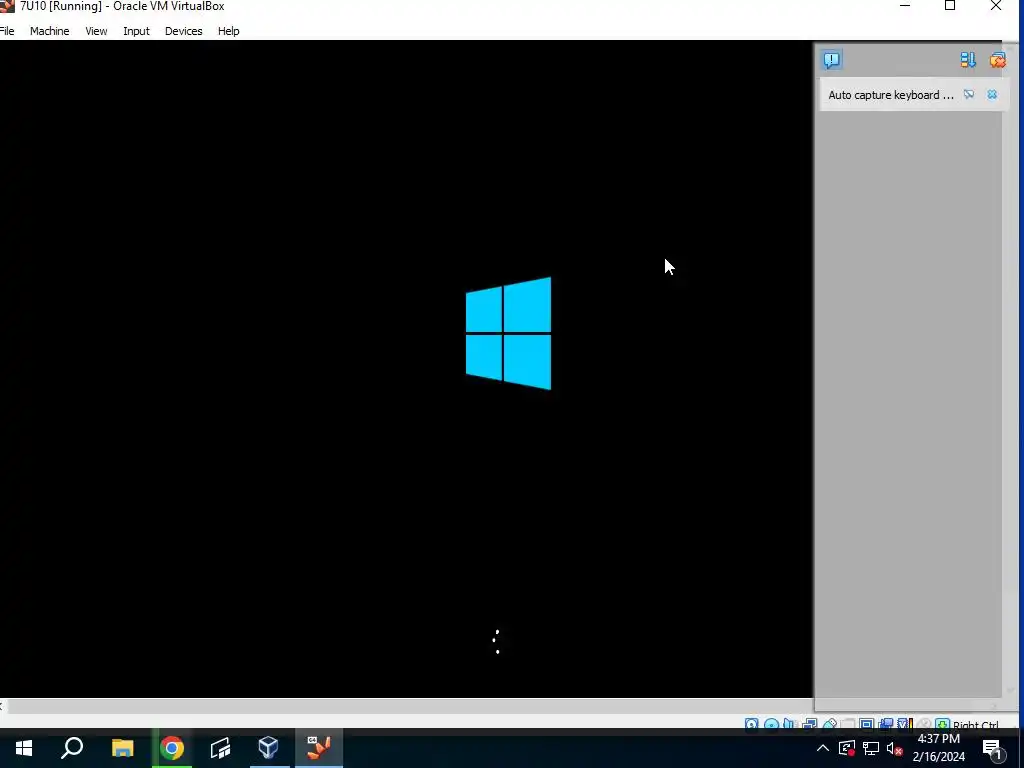Click the network adapter status icon
The width and height of the screenshot is (1024, 768).
[x=810, y=724]
